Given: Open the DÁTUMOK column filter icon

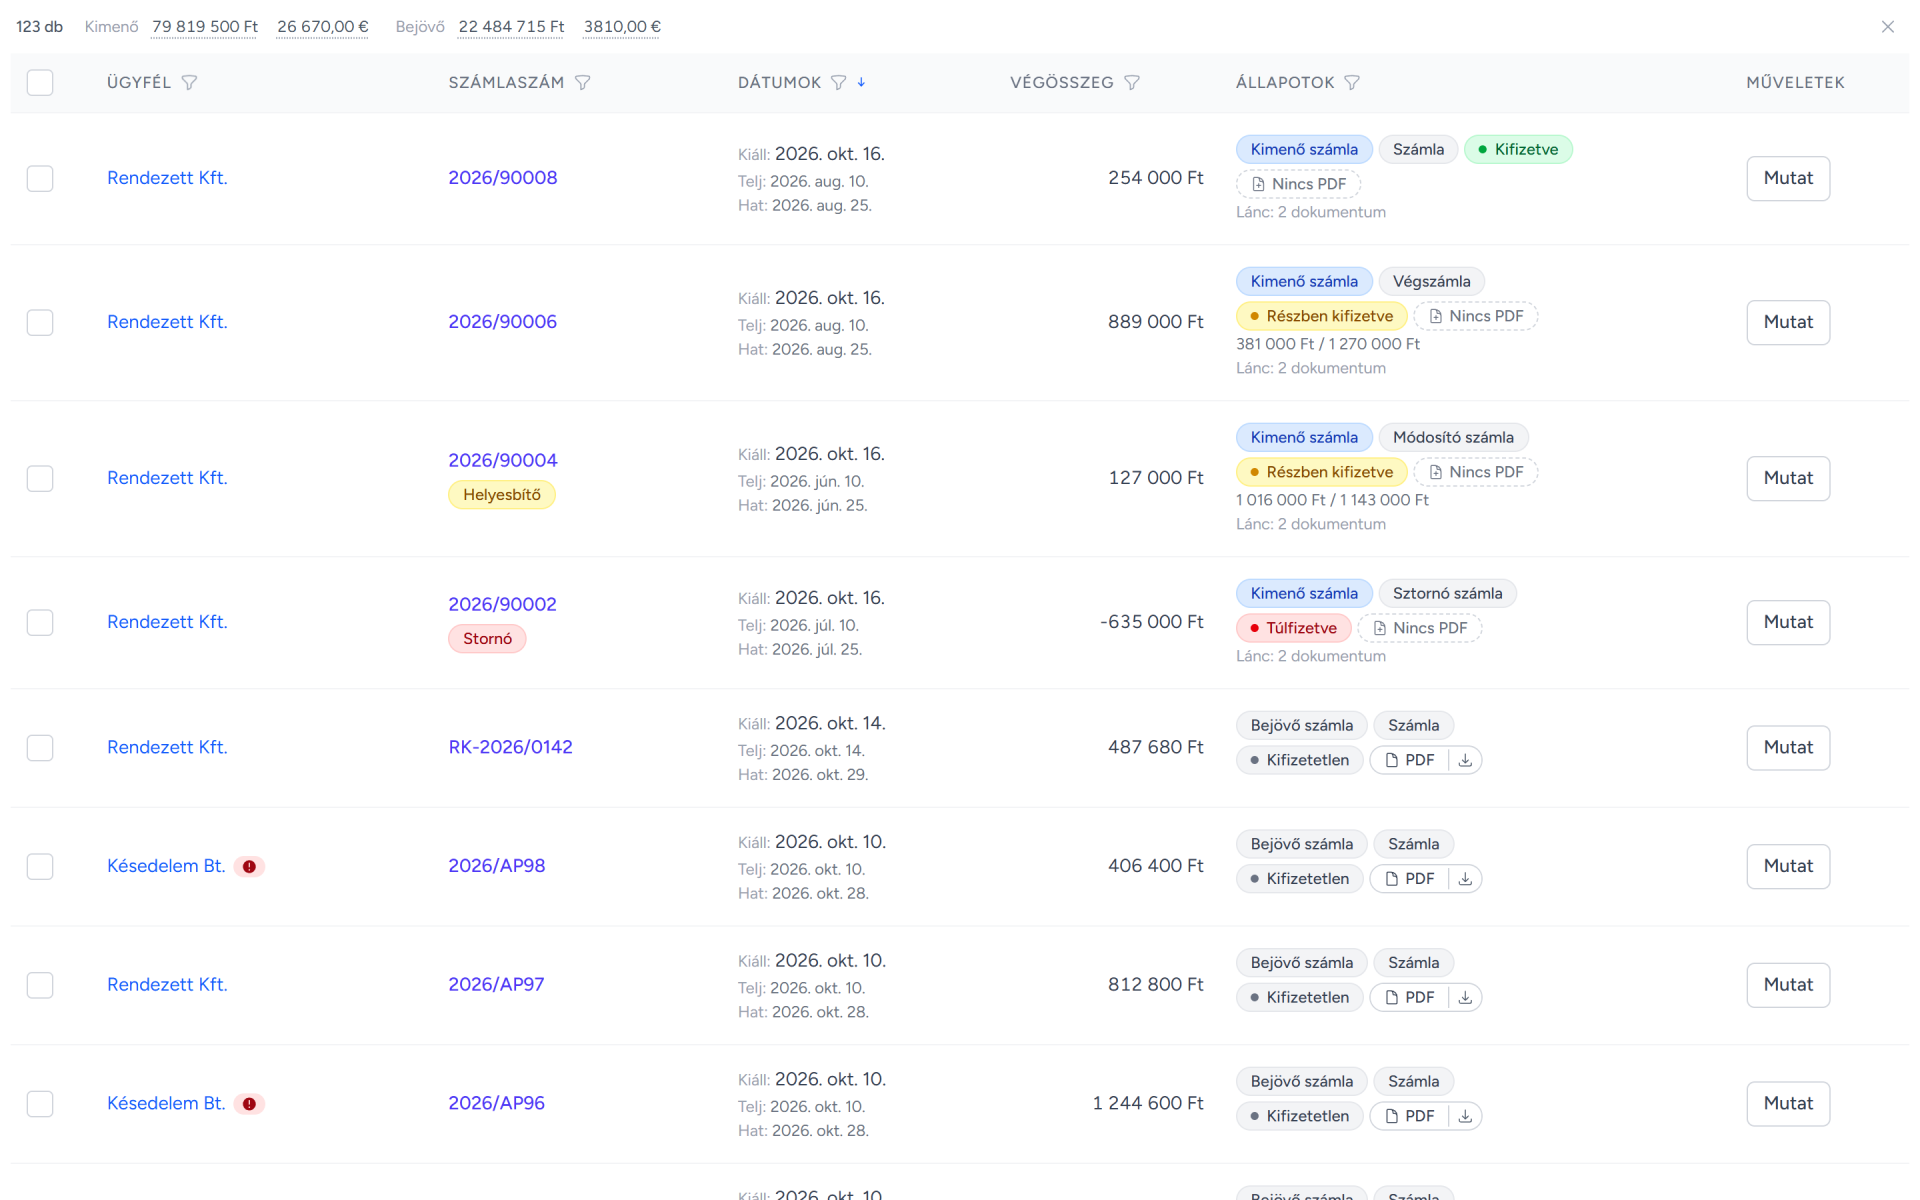Looking at the screenshot, I should click(x=839, y=83).
